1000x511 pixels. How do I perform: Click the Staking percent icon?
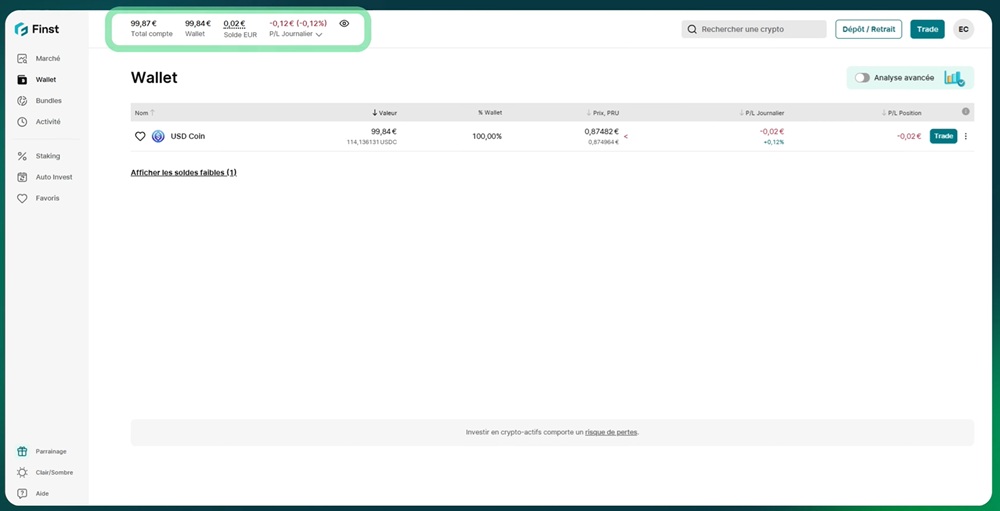click(x=22, y=156)
